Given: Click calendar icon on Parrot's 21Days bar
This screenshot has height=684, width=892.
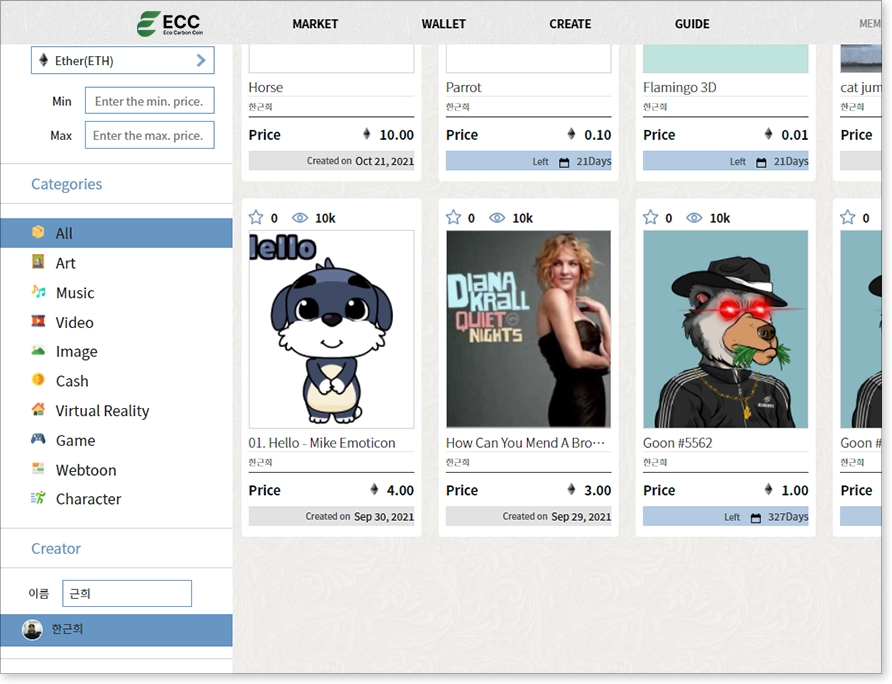Looking at the screenshot, I should (x=564, y=163).
